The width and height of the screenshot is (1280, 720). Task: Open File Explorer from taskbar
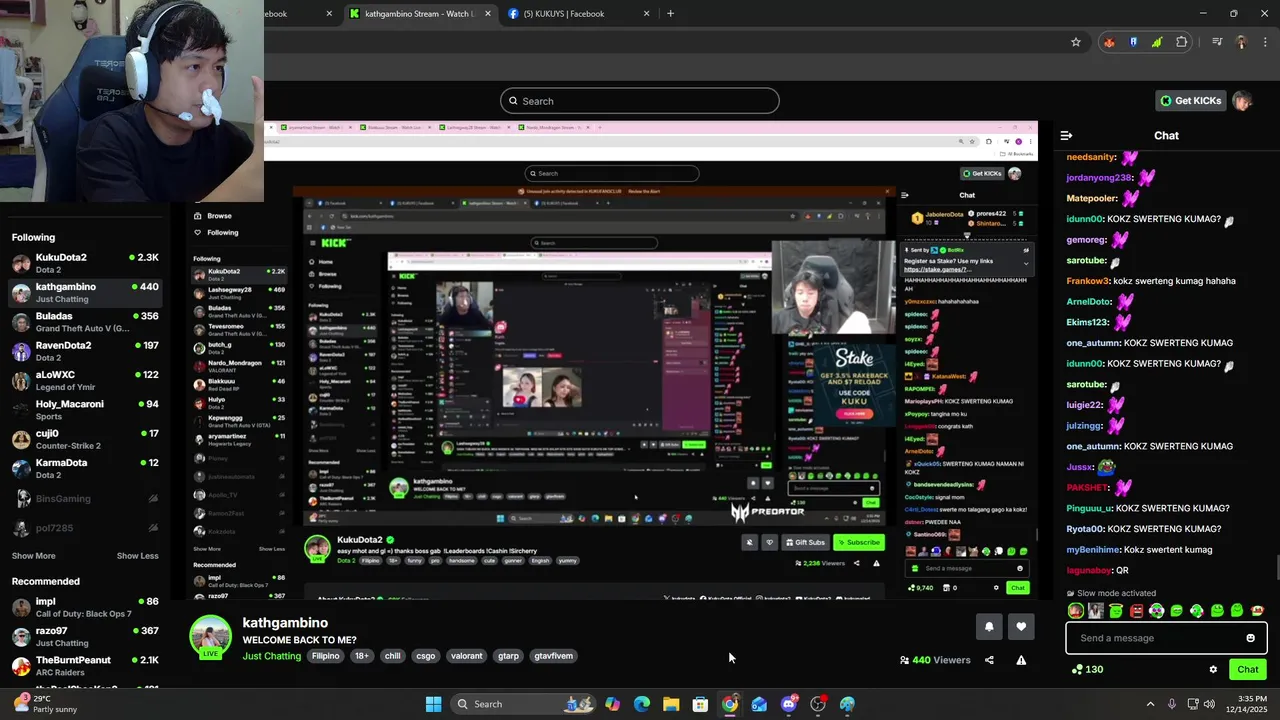pyautogui.click(x=671, y=704)
